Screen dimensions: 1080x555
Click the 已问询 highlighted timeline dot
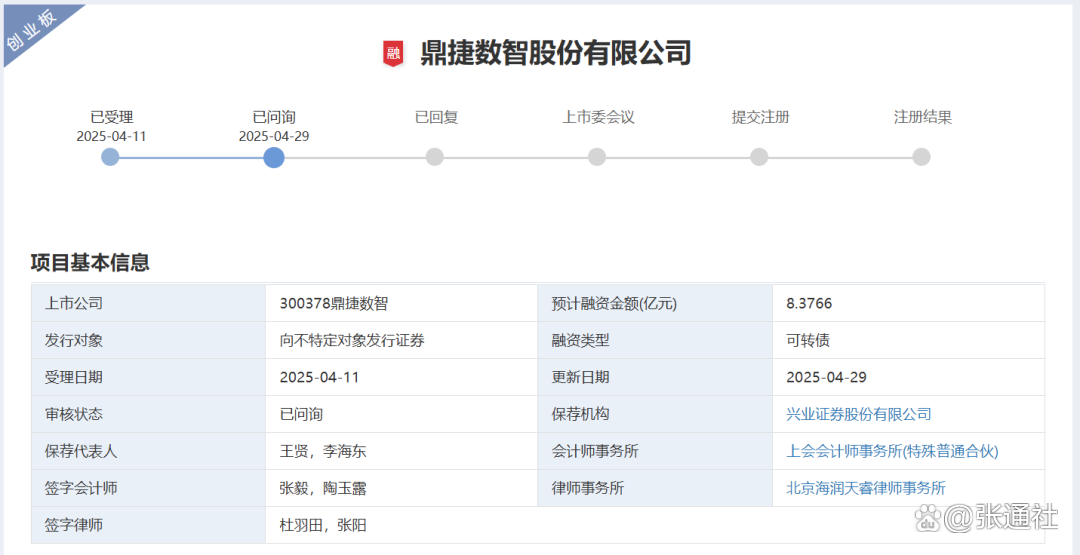(x=273, y=157)
